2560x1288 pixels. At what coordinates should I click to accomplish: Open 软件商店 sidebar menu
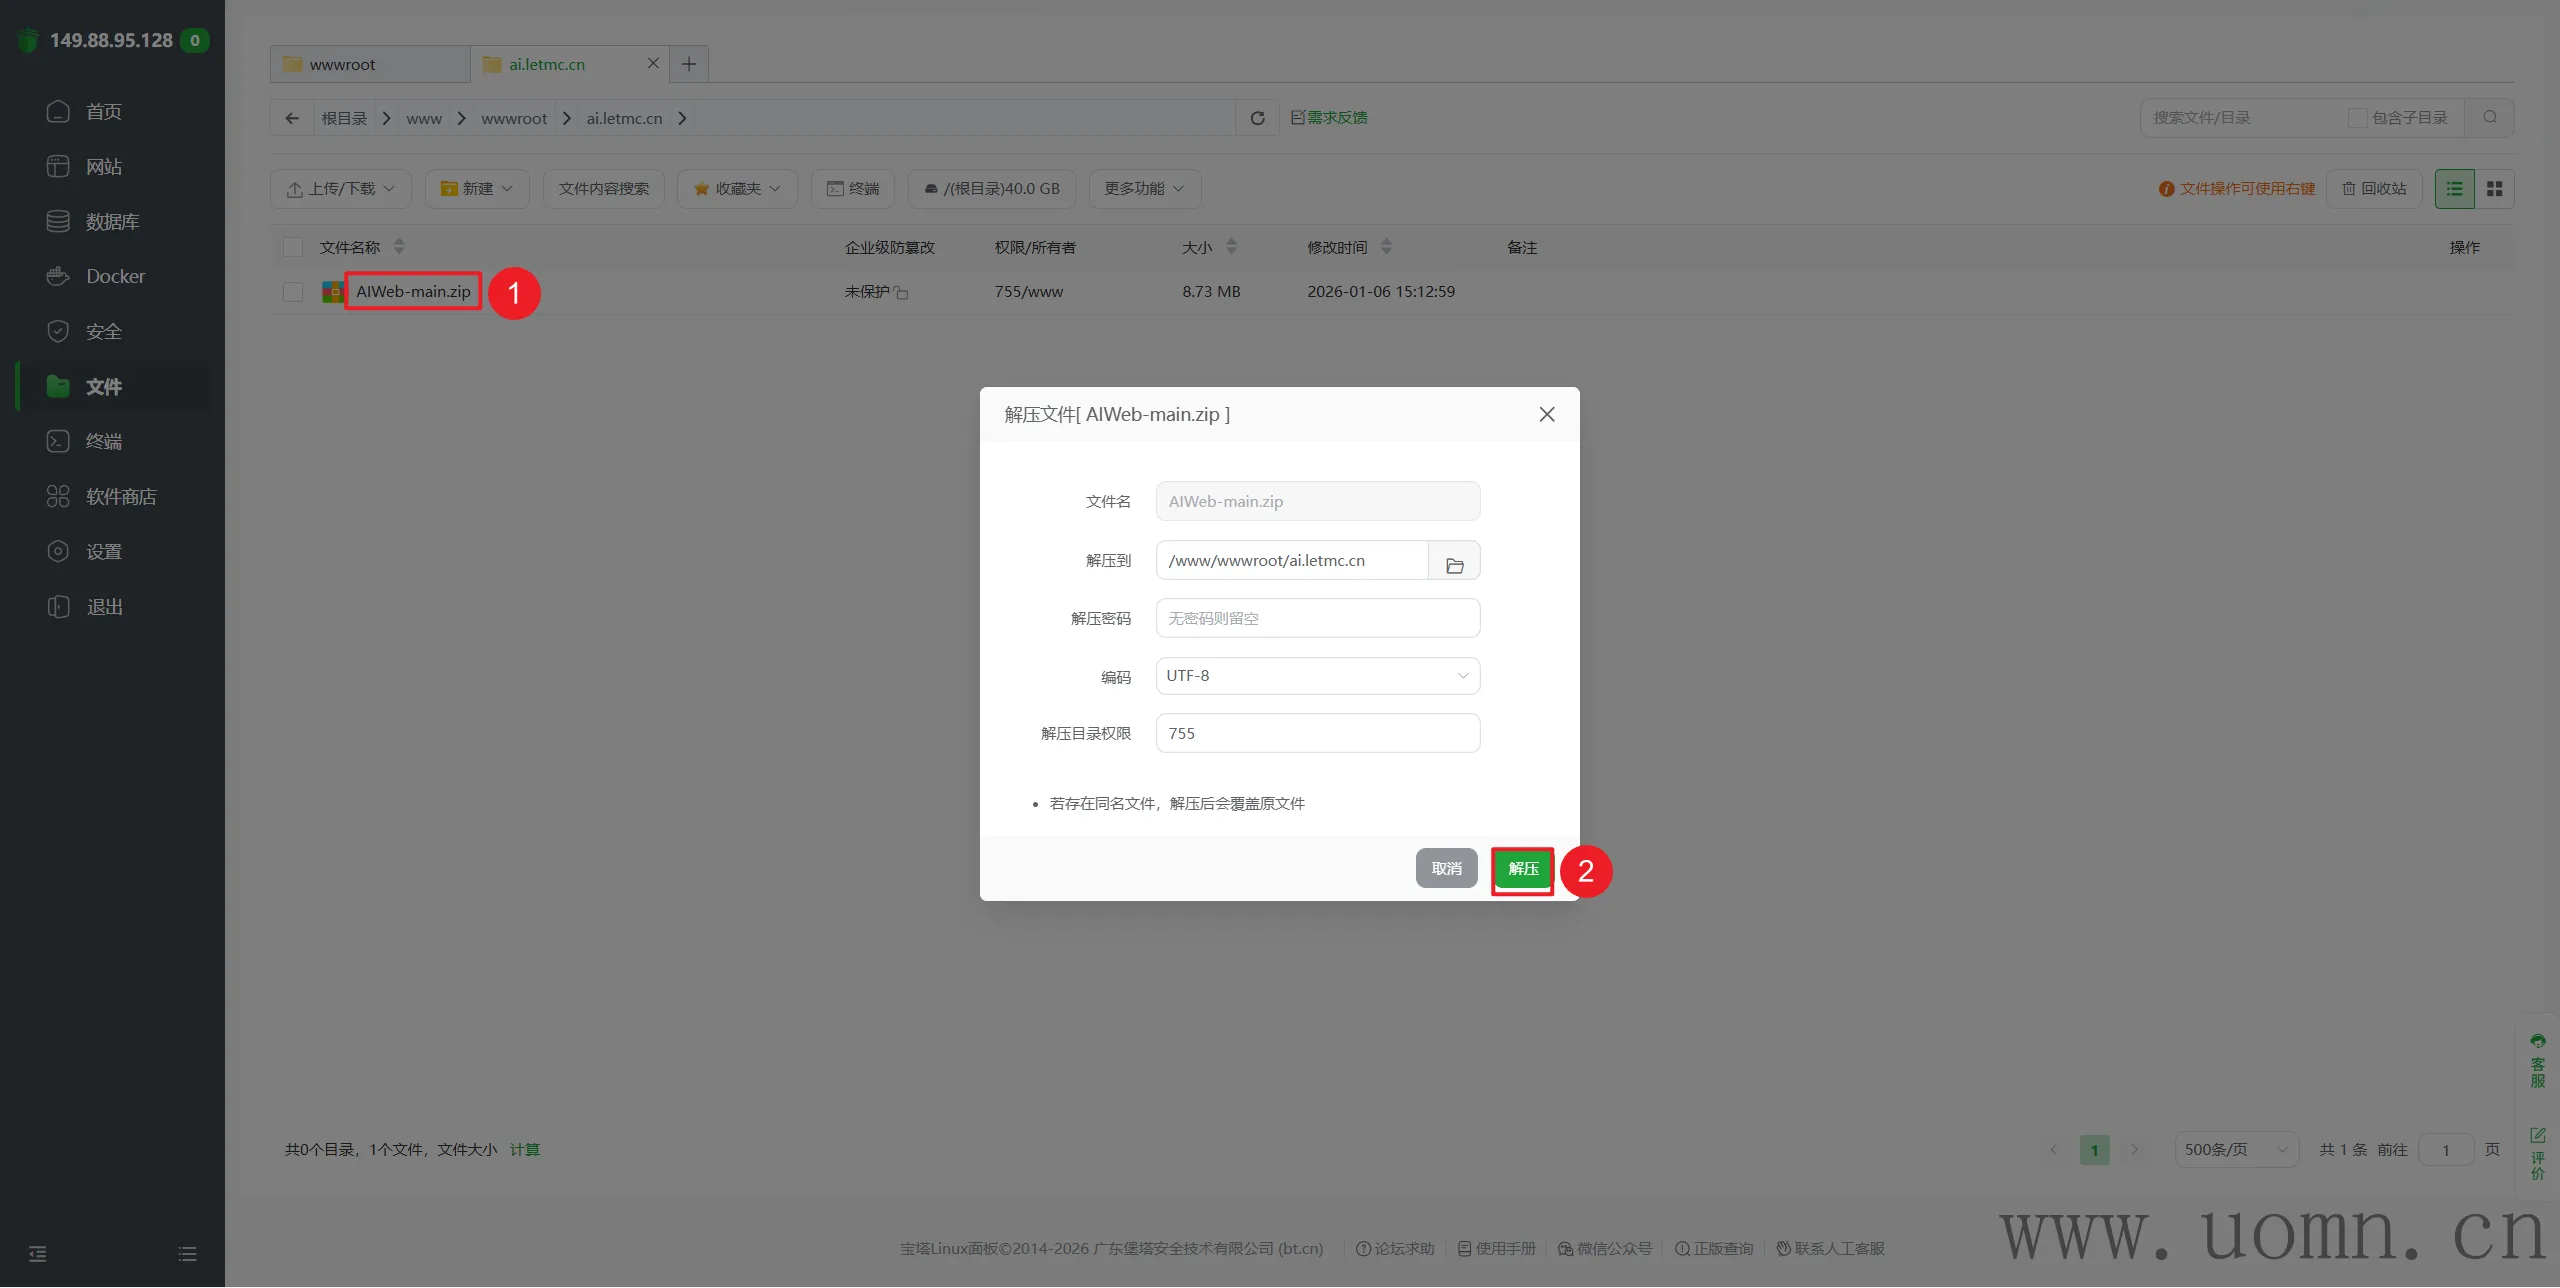120,497
